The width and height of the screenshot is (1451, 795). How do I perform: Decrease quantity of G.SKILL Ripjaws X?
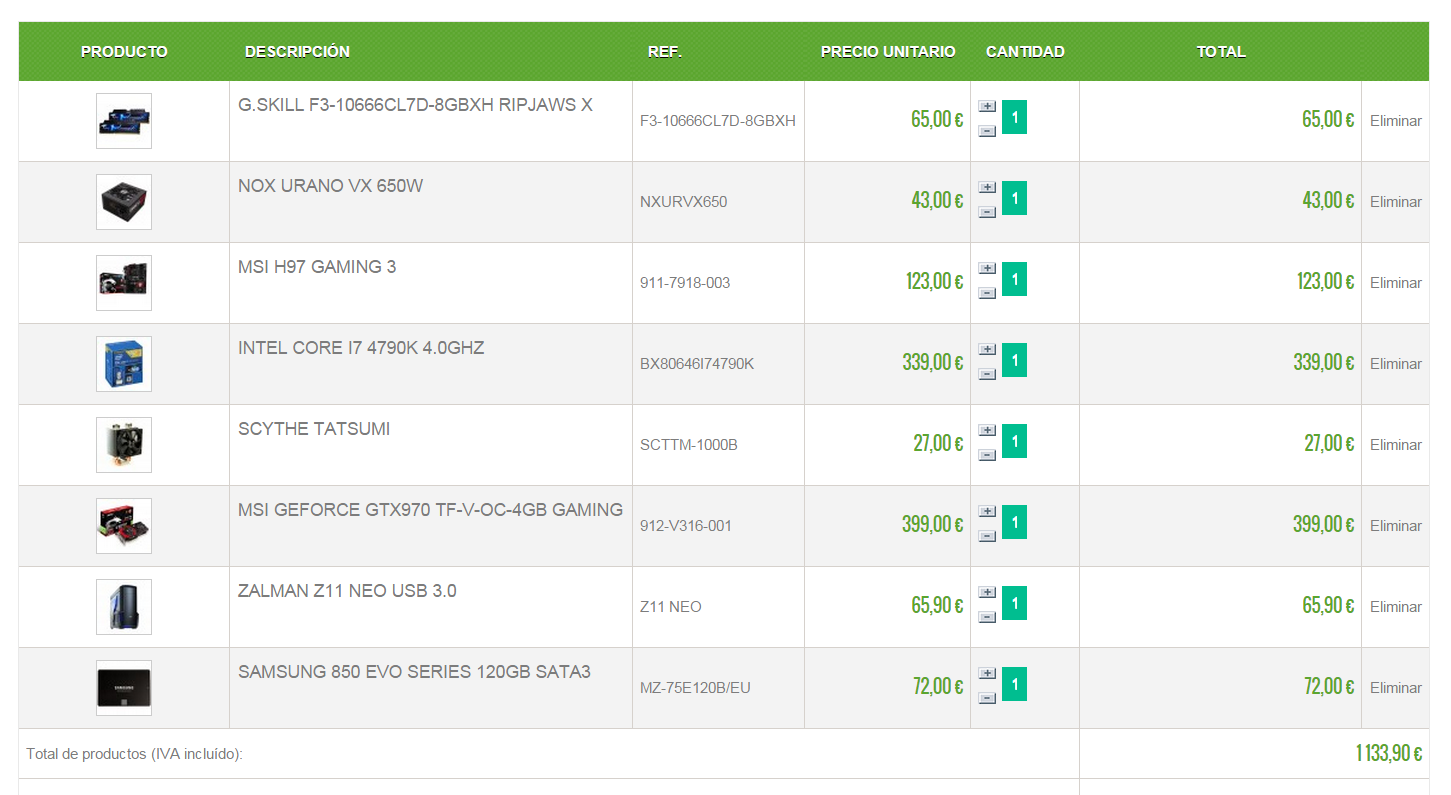pos(987,131)
